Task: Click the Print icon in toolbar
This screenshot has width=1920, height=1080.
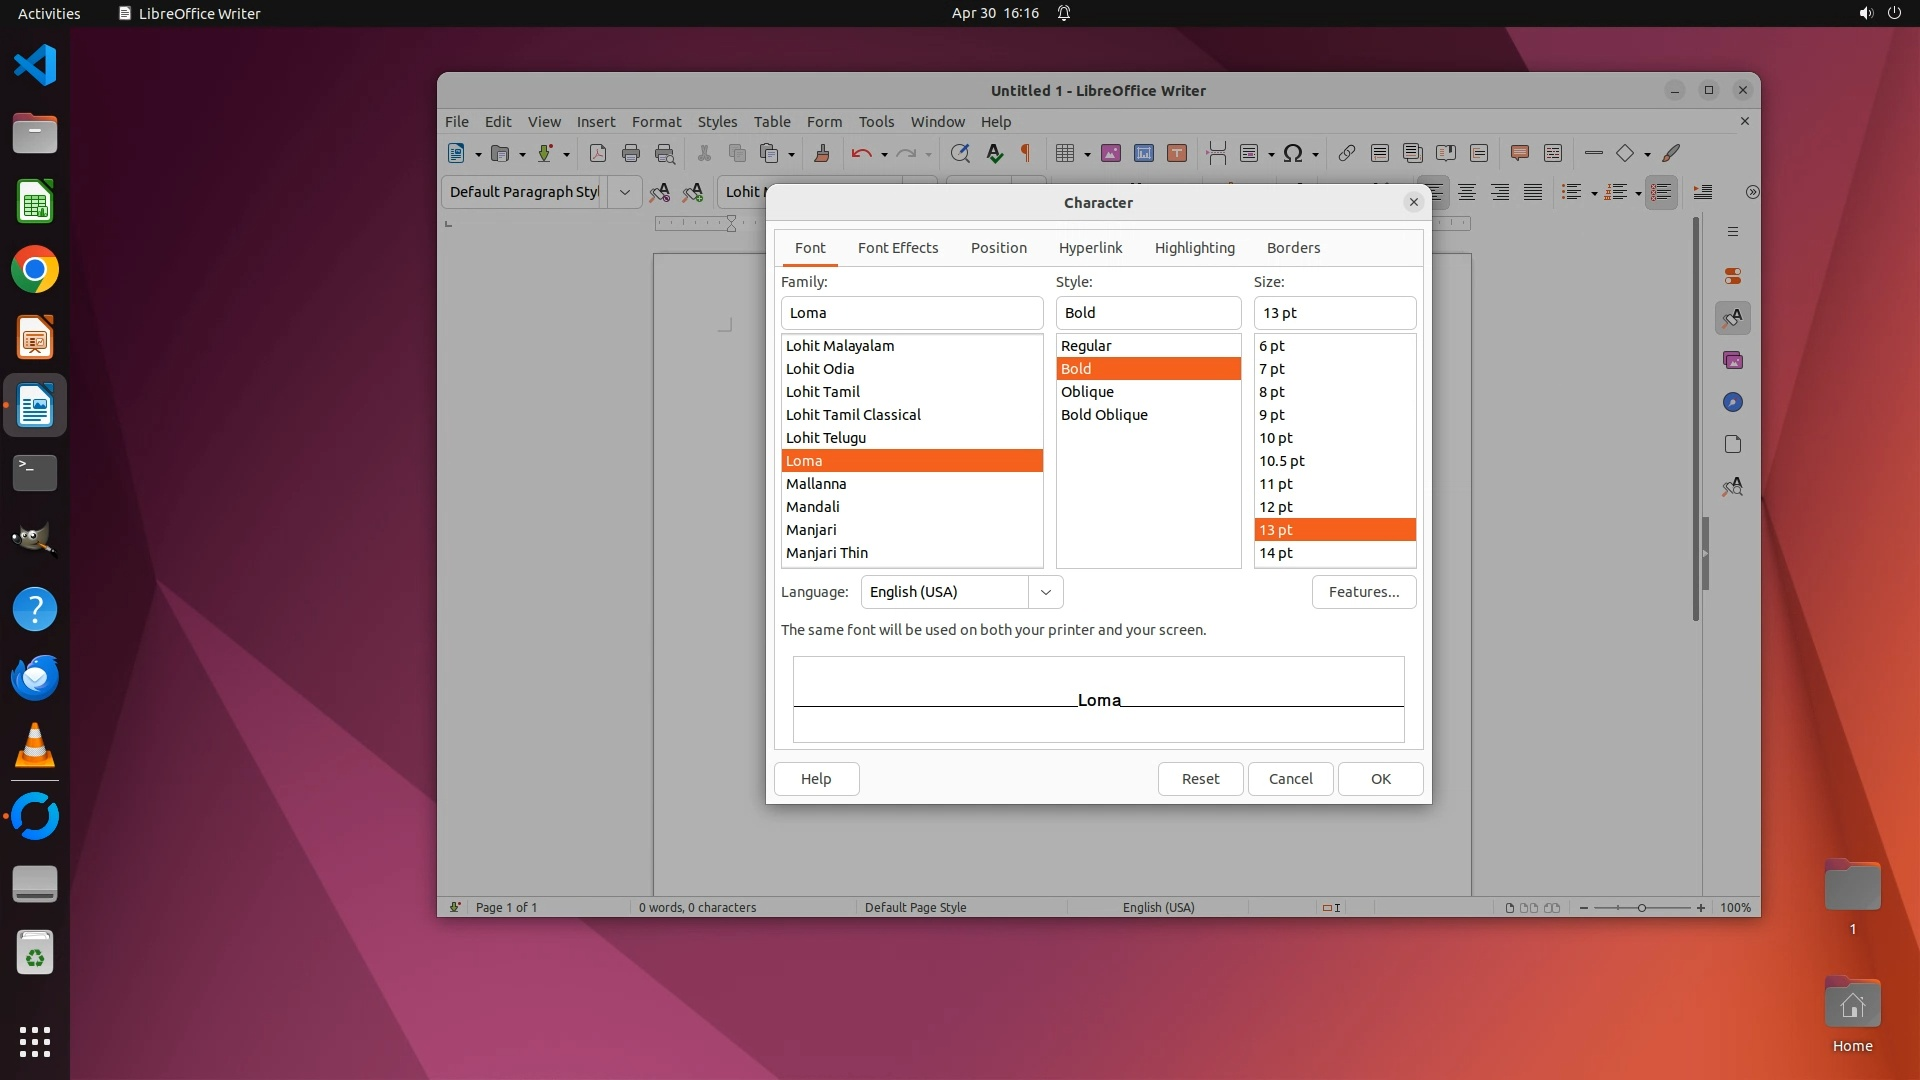Action: (x=631, y=153)
